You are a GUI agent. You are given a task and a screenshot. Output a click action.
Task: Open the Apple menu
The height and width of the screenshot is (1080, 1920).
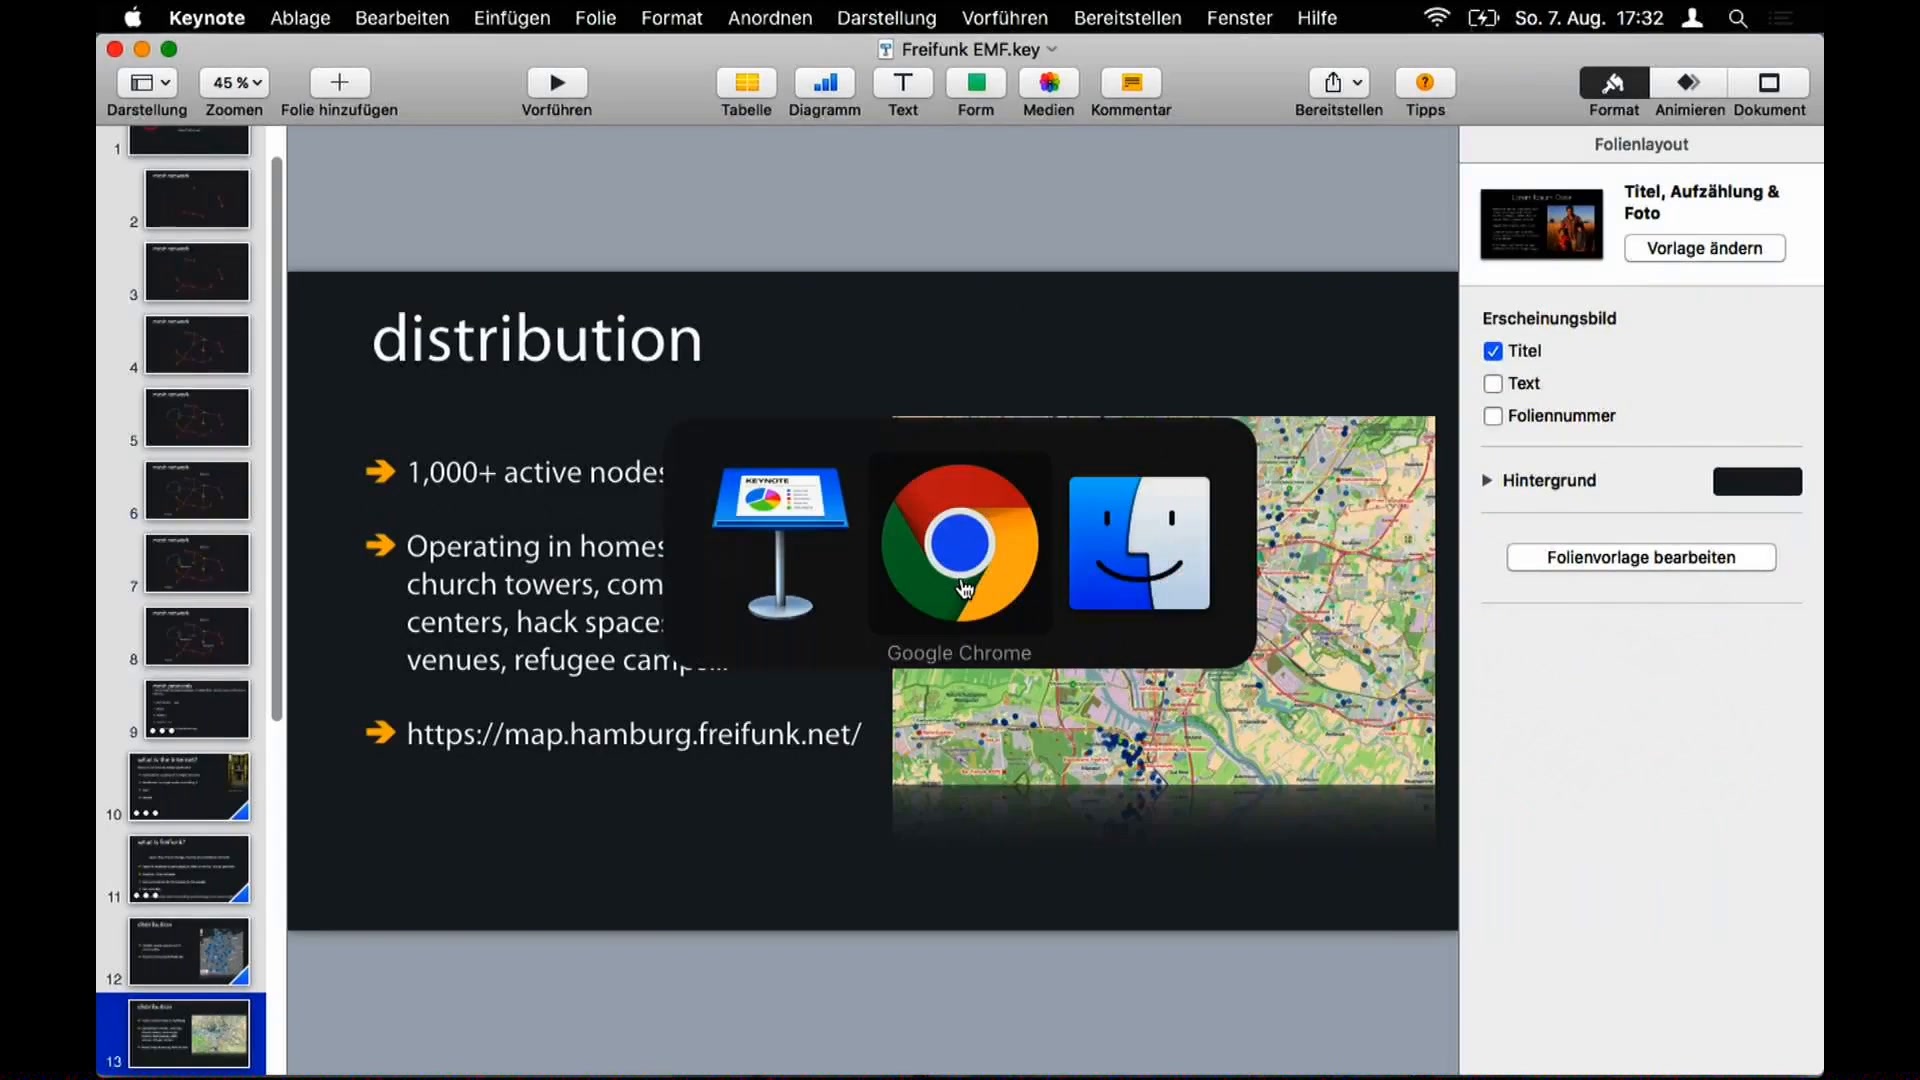click(132, 18)
